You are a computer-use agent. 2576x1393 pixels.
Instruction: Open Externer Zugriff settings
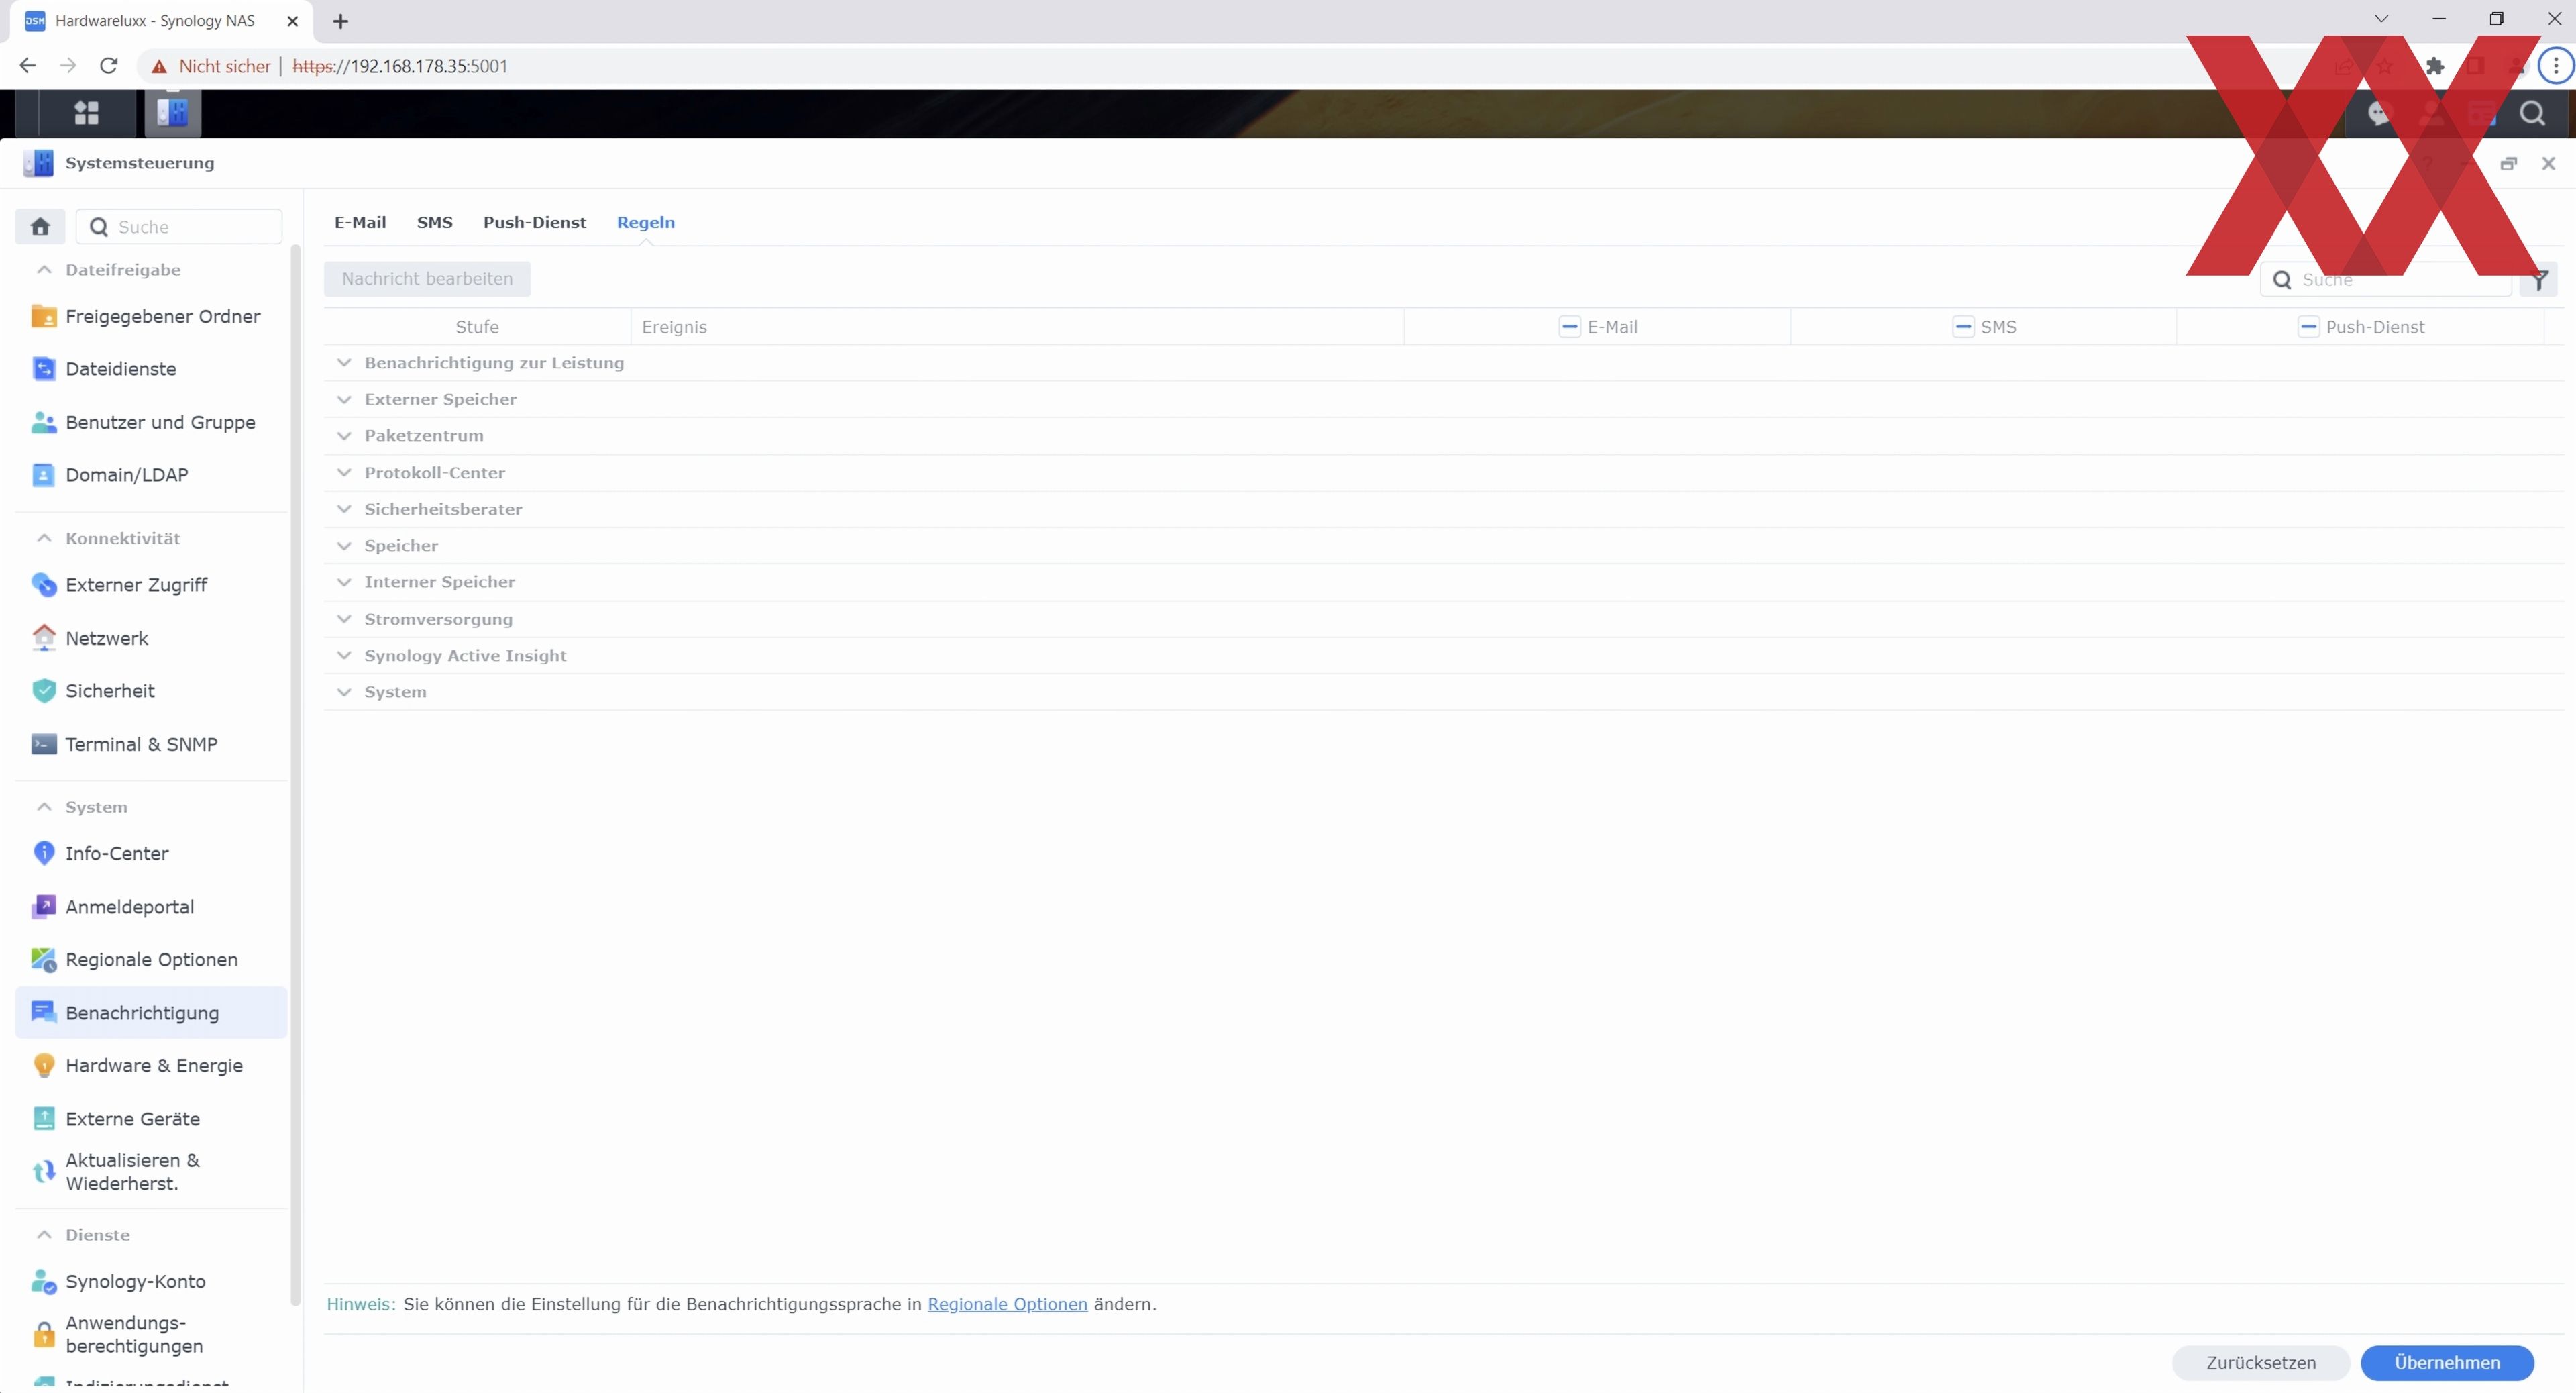pyautogui.click(x=152, y=585)
